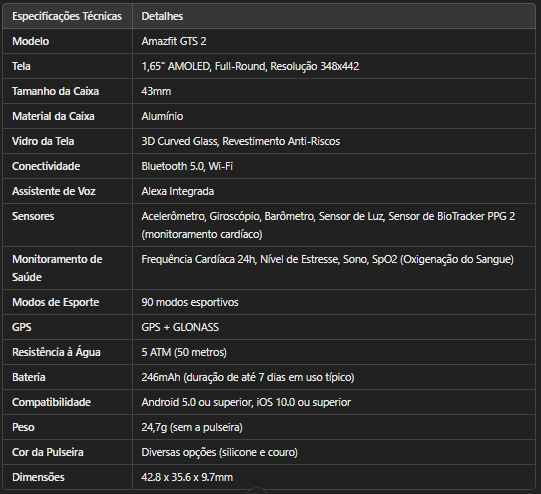Select the '42.8 x 35.6 x 9.7mm' dimensions value

[x=187, y=477]
